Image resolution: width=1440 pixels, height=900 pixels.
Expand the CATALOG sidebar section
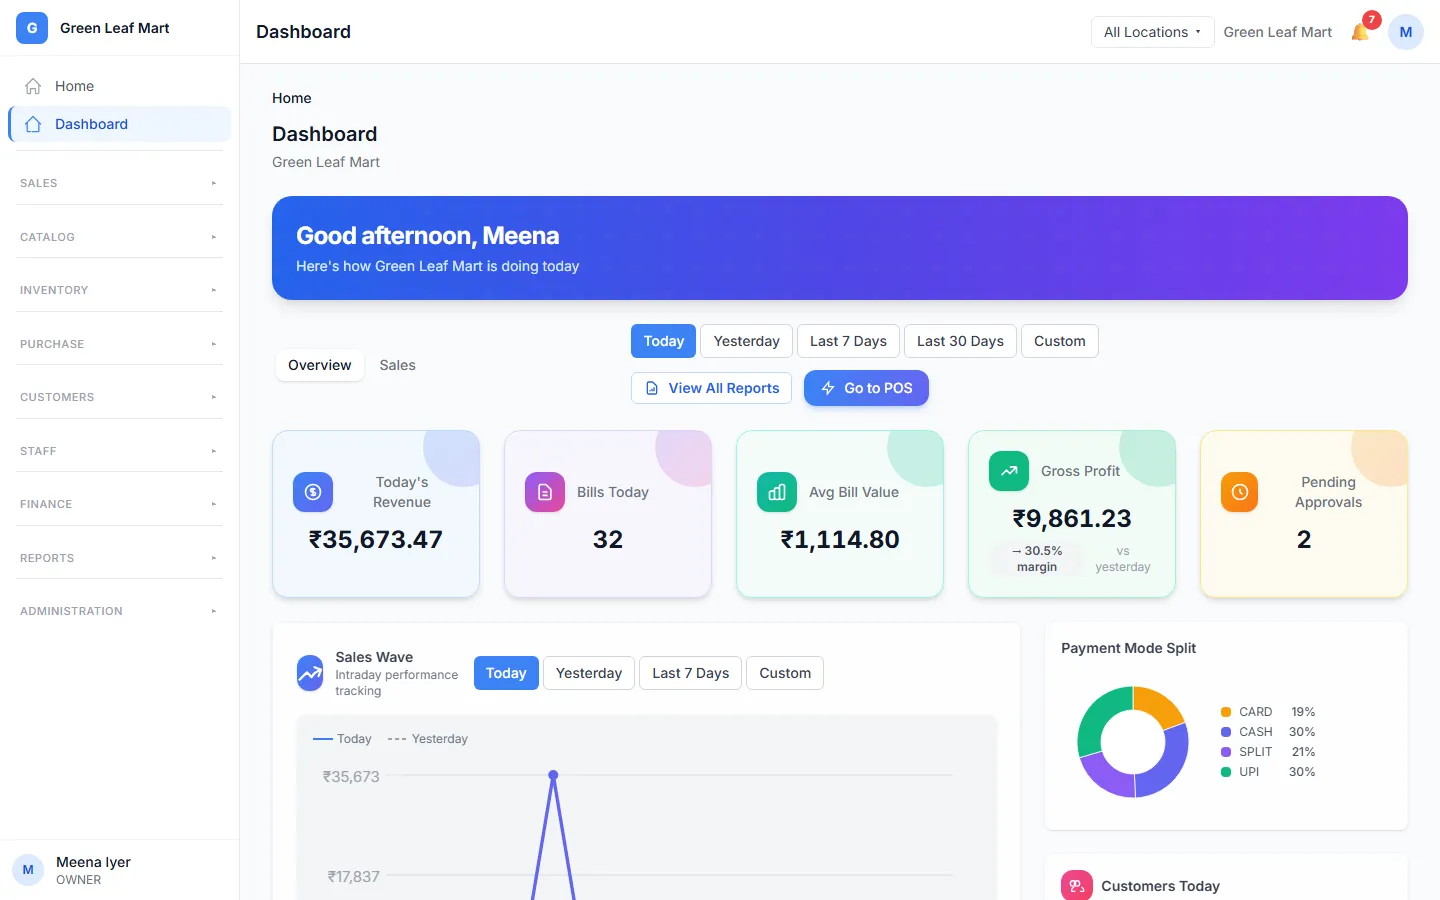120,237
